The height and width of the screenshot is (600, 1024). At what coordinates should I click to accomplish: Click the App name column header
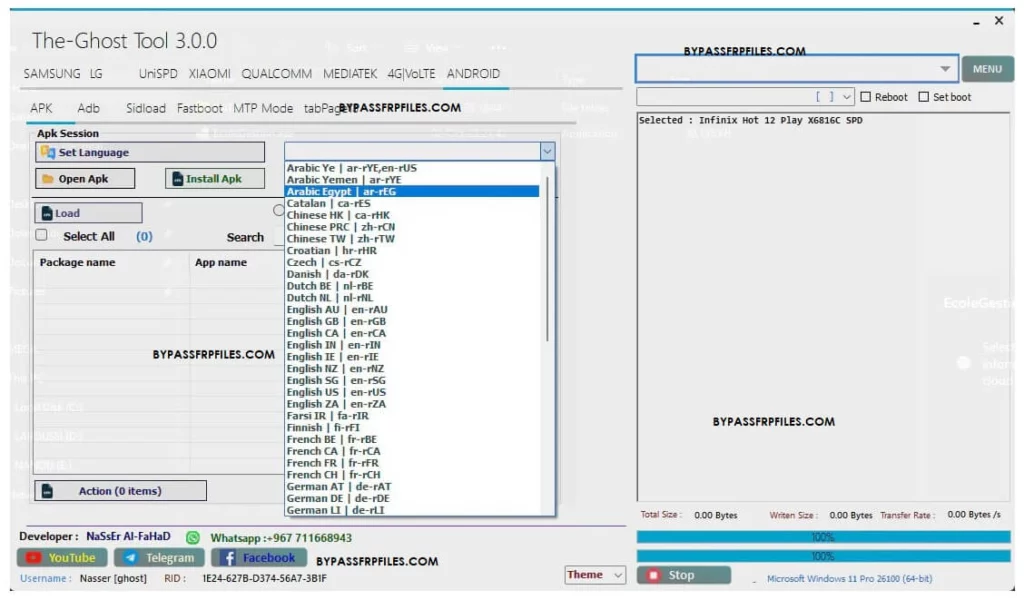pos(221,262)
